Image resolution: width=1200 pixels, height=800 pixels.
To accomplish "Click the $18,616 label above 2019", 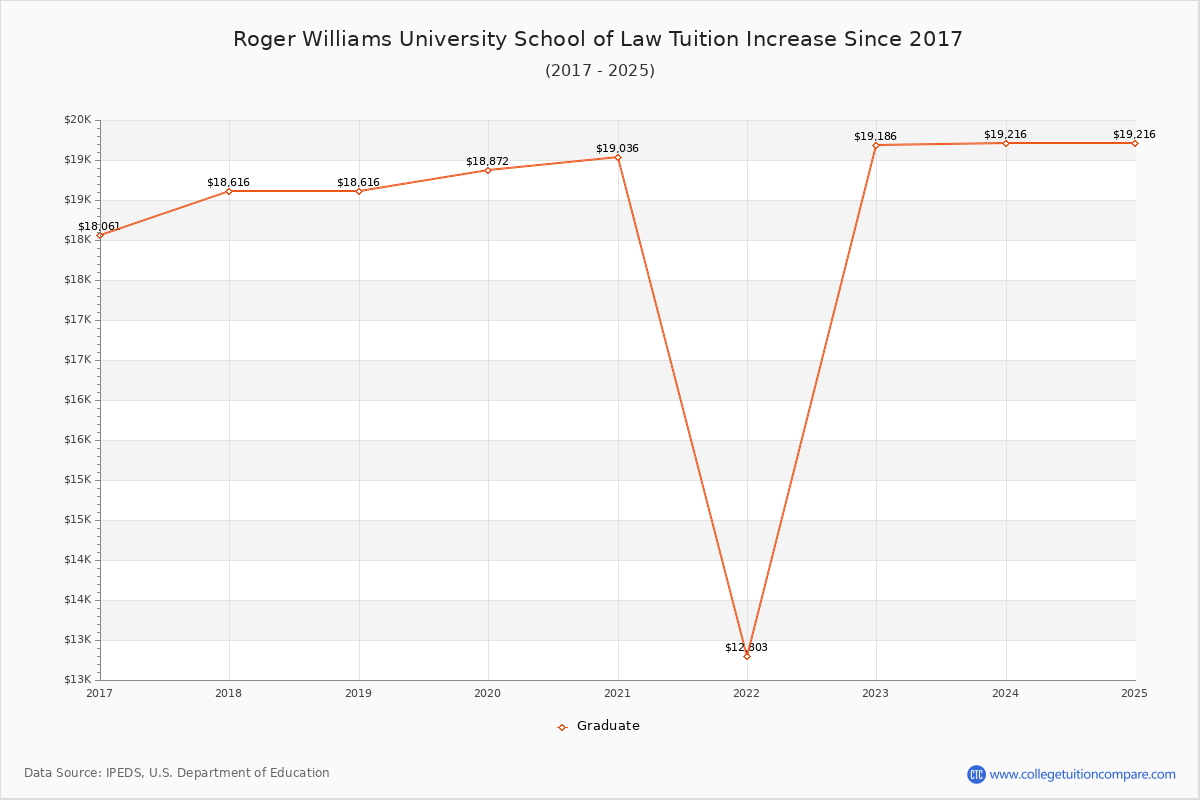I will (358, 182).
